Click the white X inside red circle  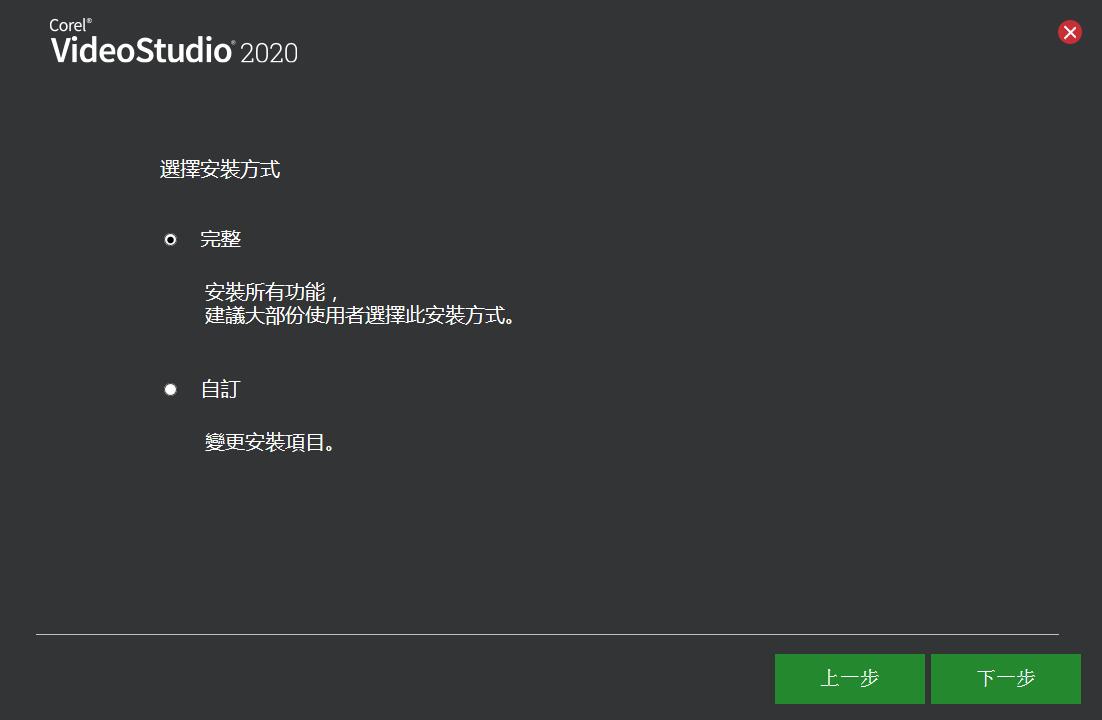click(1070, 32)
